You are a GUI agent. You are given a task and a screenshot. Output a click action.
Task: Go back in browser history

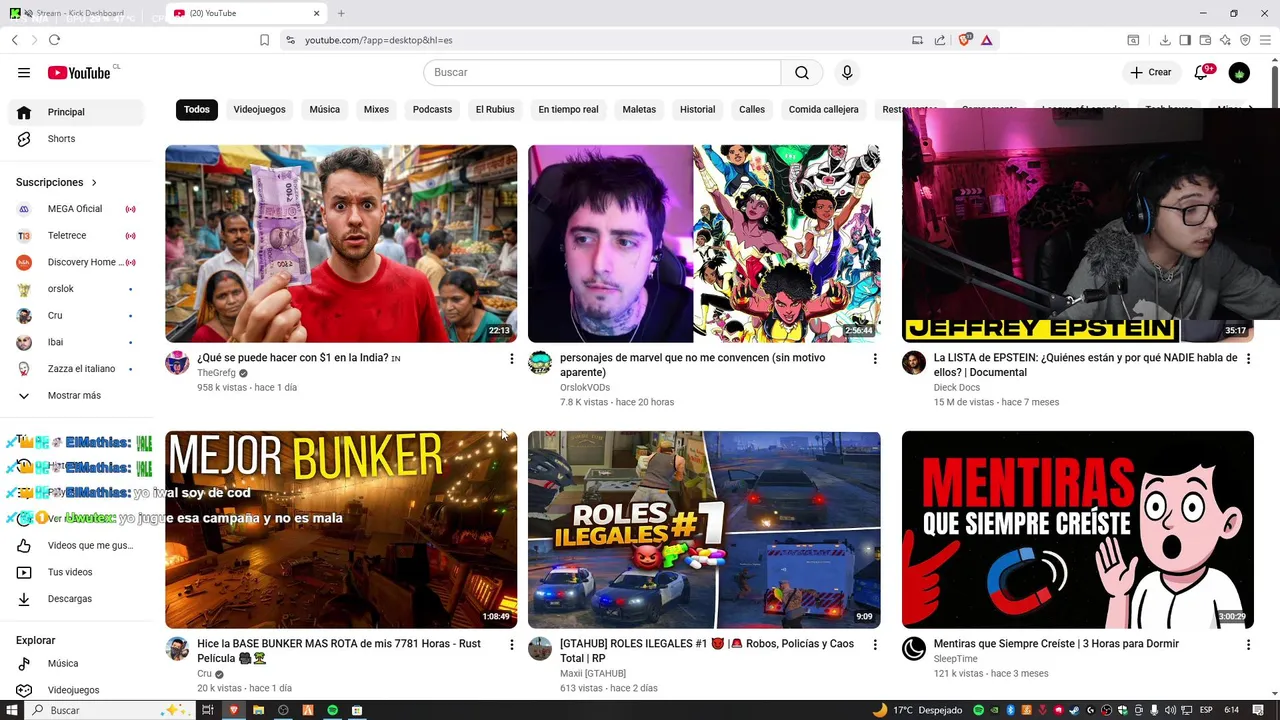(x=14, y=40)
